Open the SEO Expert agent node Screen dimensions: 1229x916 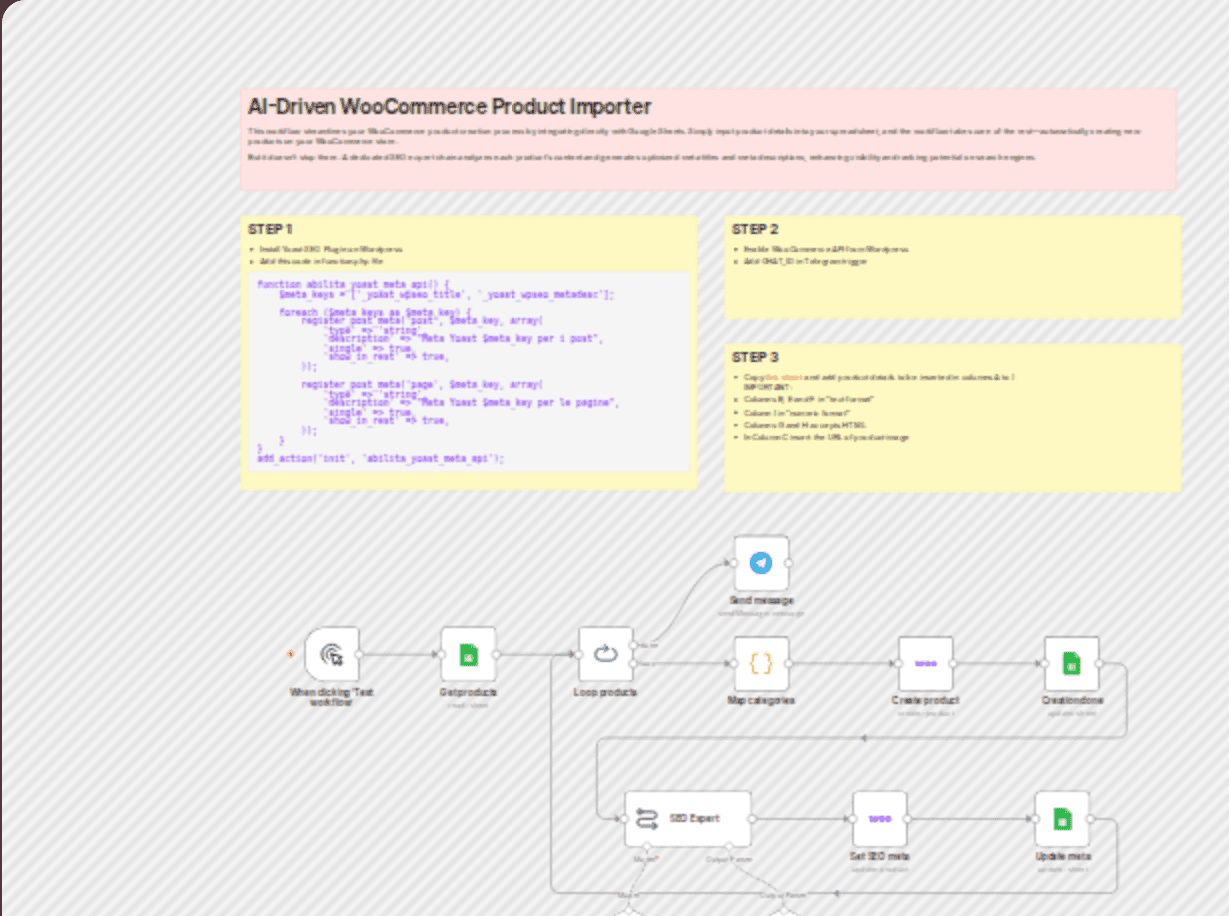pos(688,818)
